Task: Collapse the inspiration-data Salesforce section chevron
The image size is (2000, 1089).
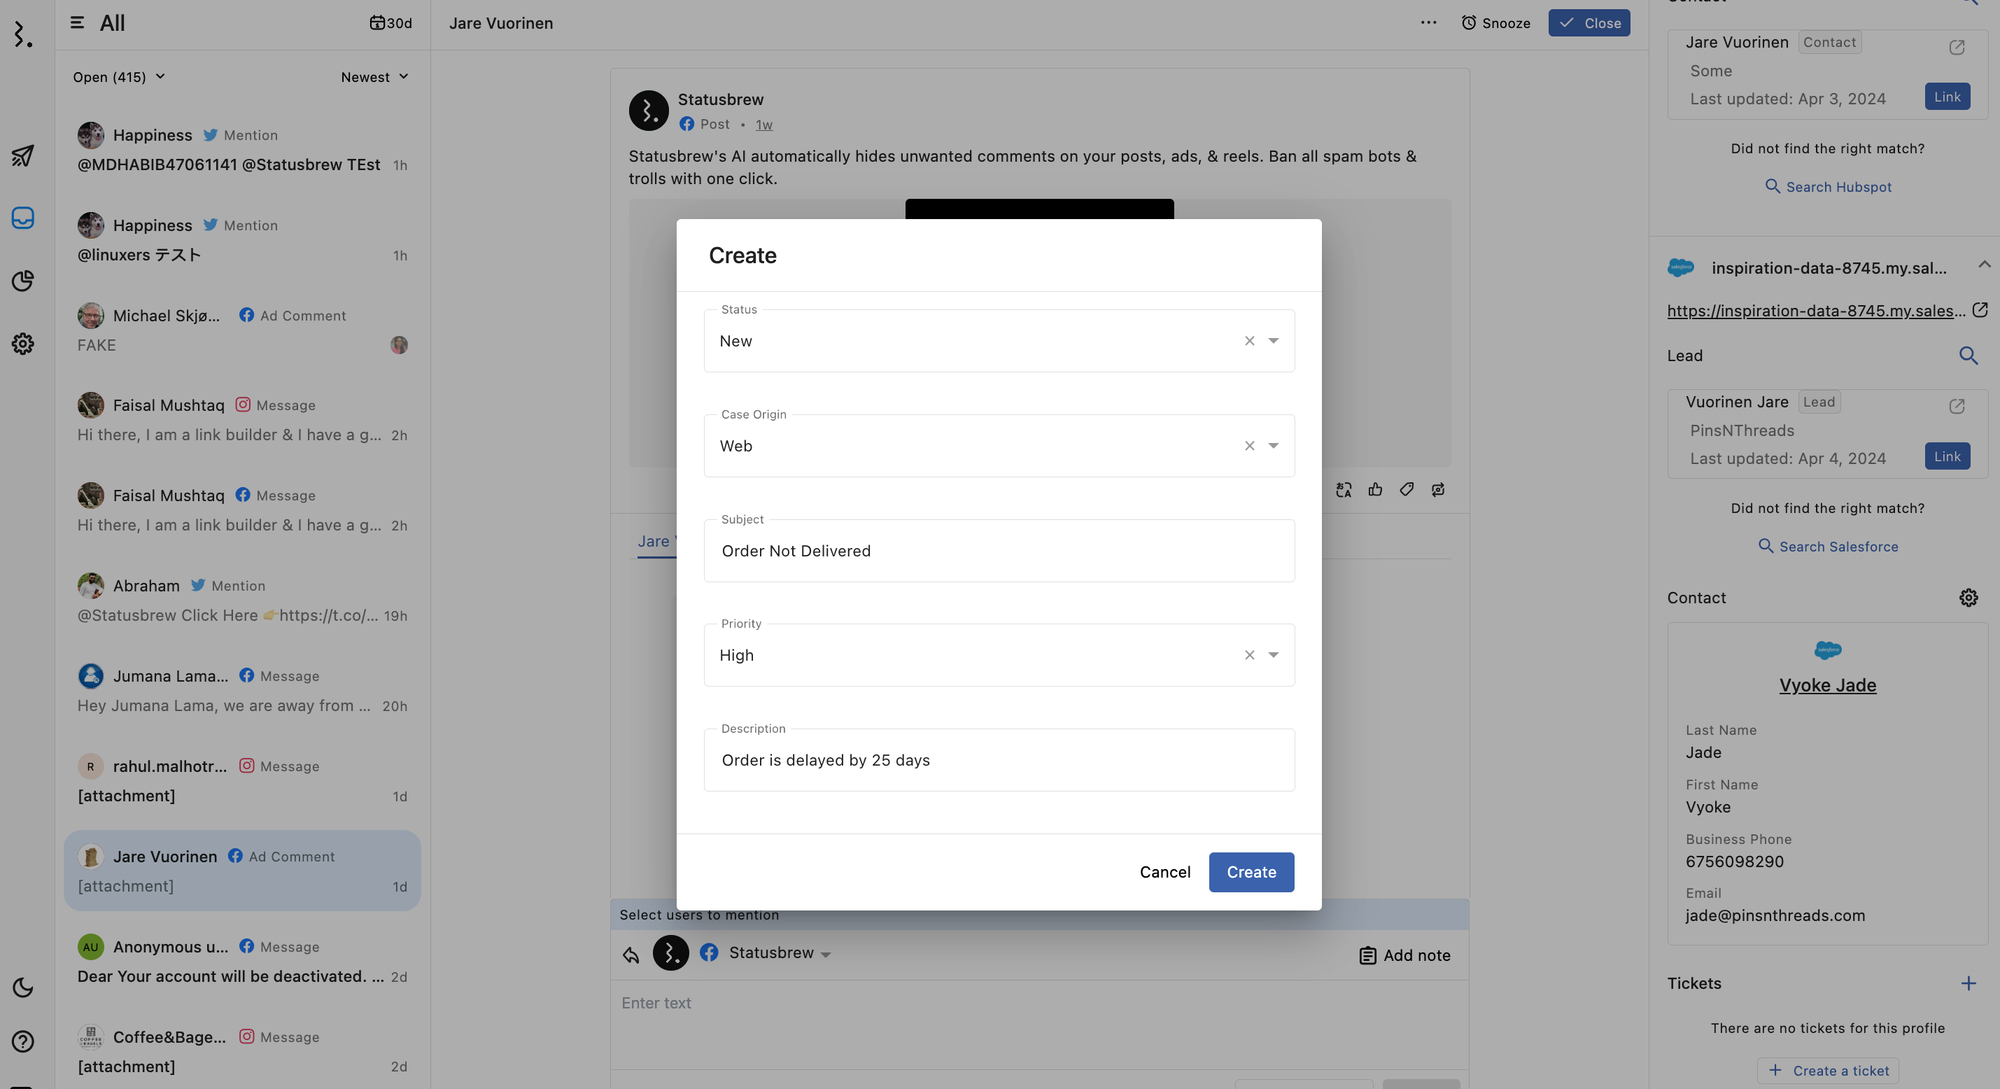Action: pos(1984,264)
